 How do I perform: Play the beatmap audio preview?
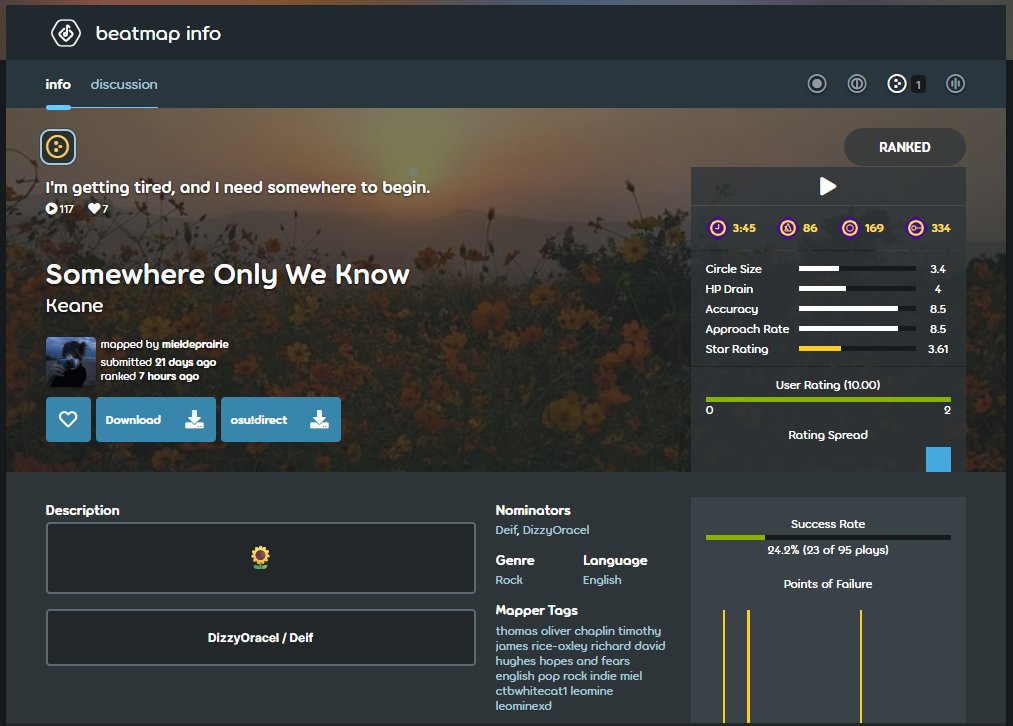[828, 187]
